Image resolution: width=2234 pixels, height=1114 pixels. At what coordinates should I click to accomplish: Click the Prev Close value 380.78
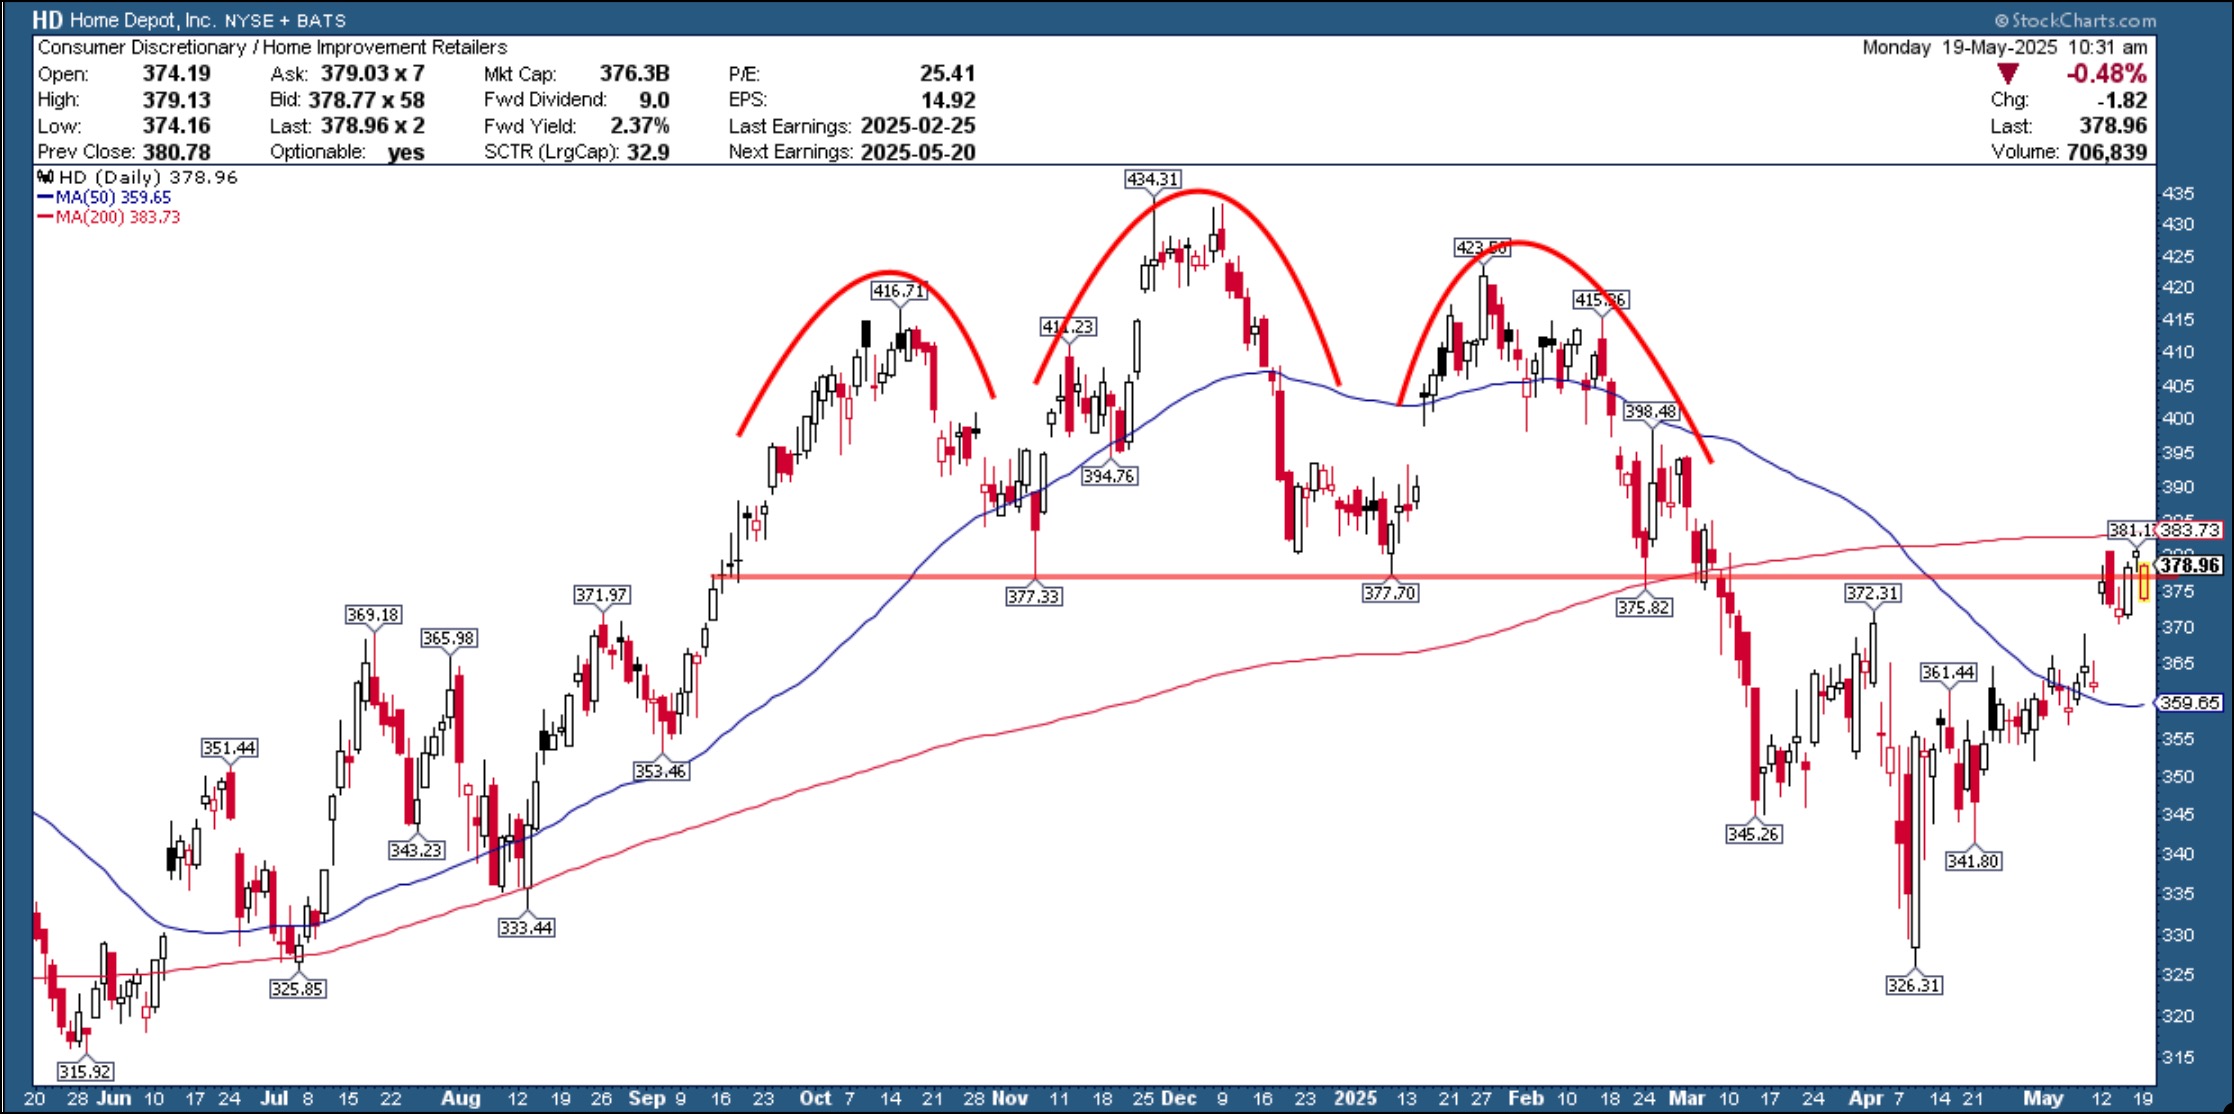tap(176, 151)
